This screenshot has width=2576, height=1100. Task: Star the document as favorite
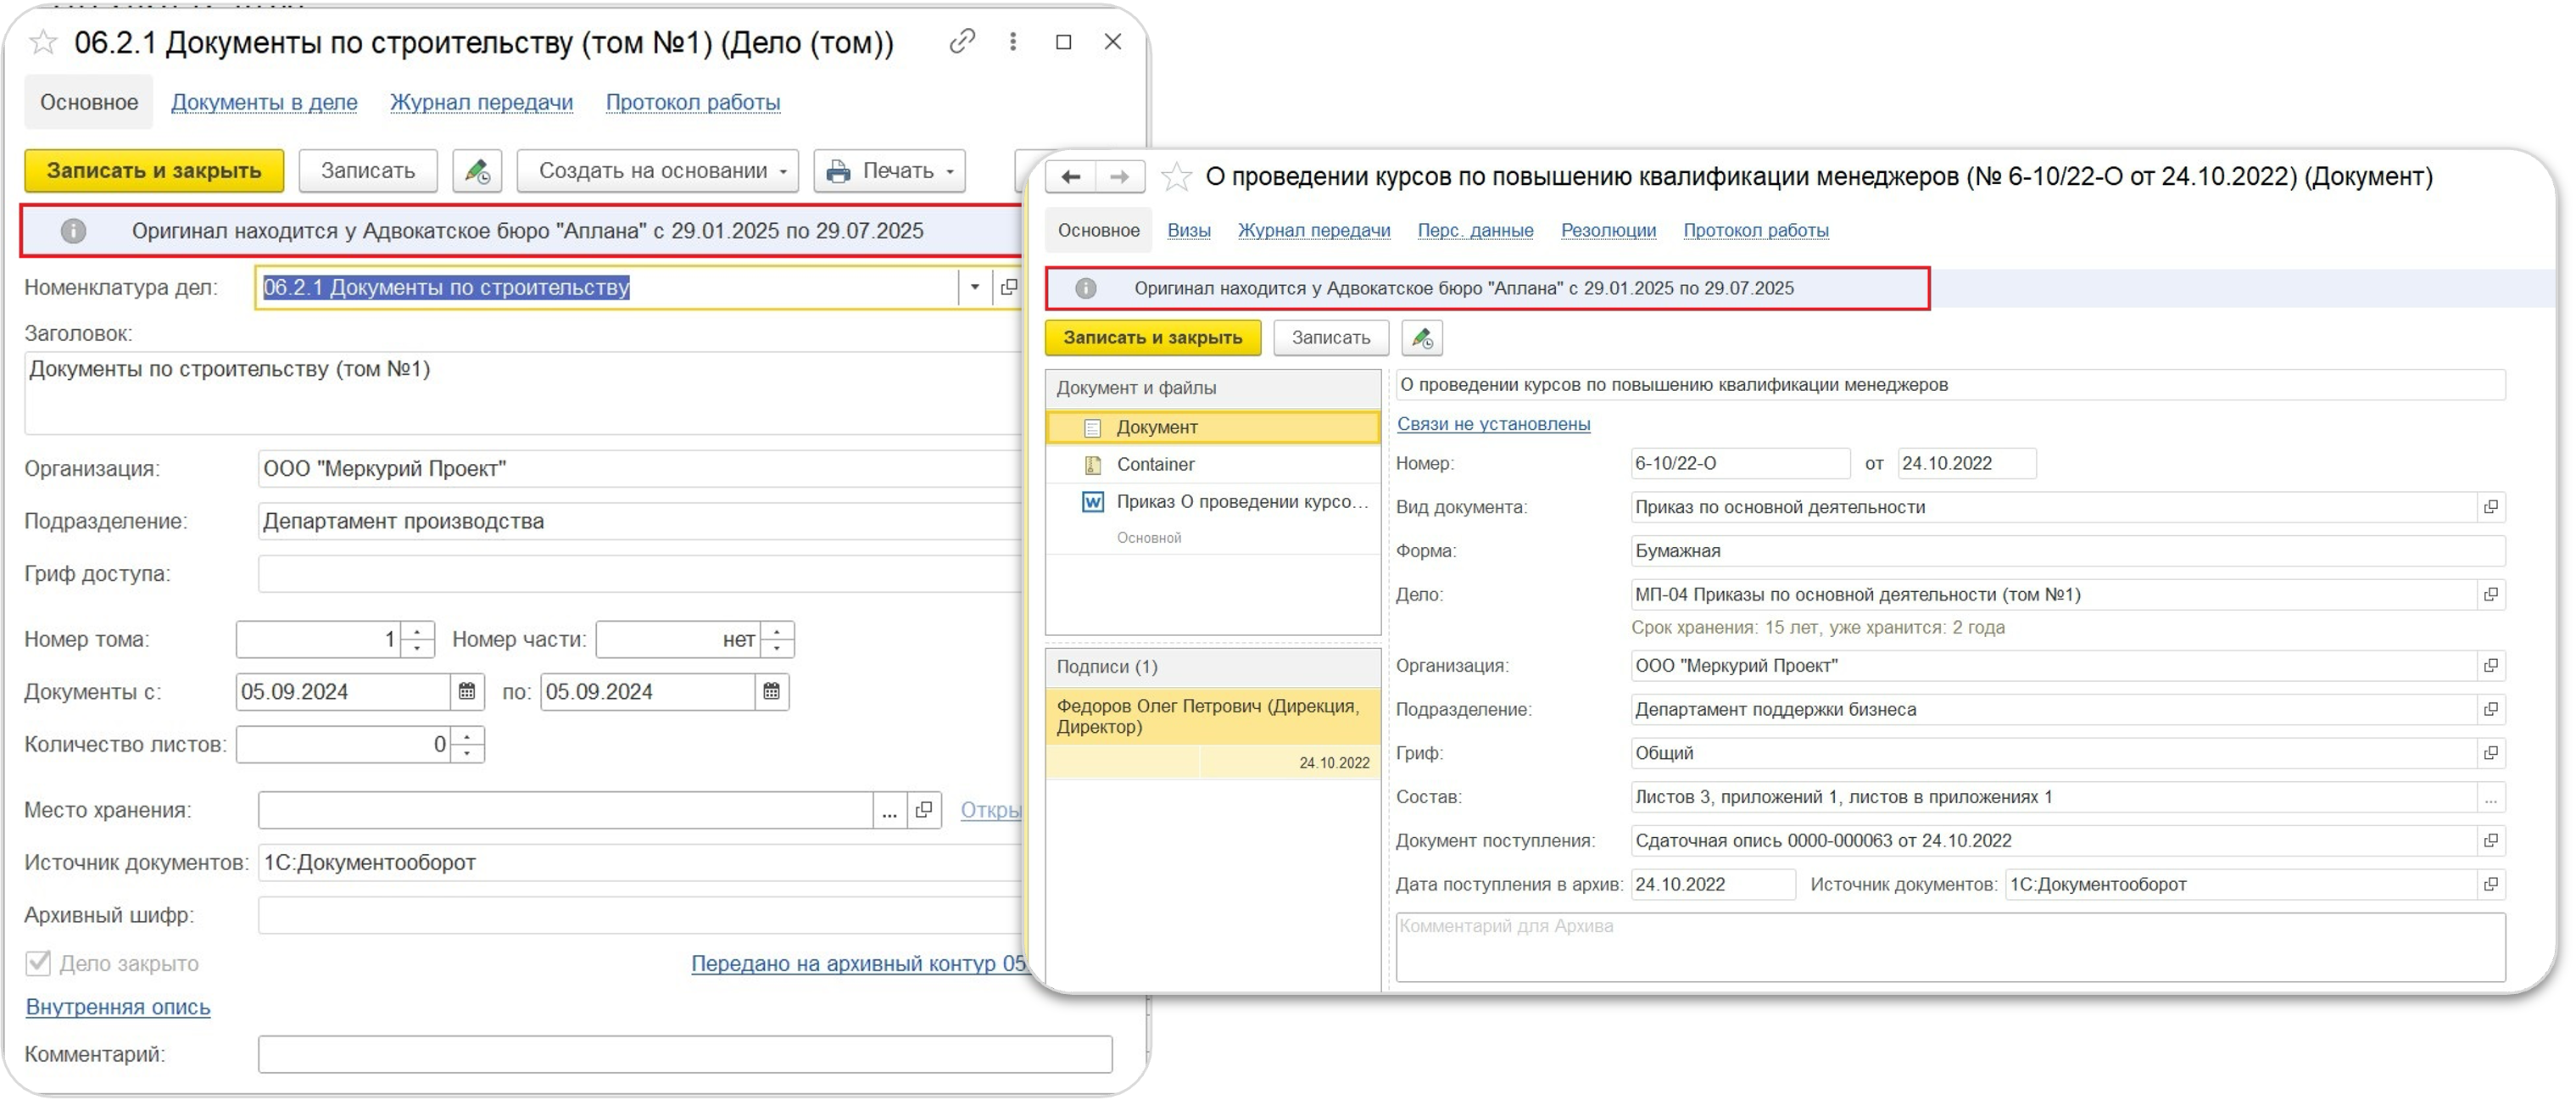(1176, 177)
